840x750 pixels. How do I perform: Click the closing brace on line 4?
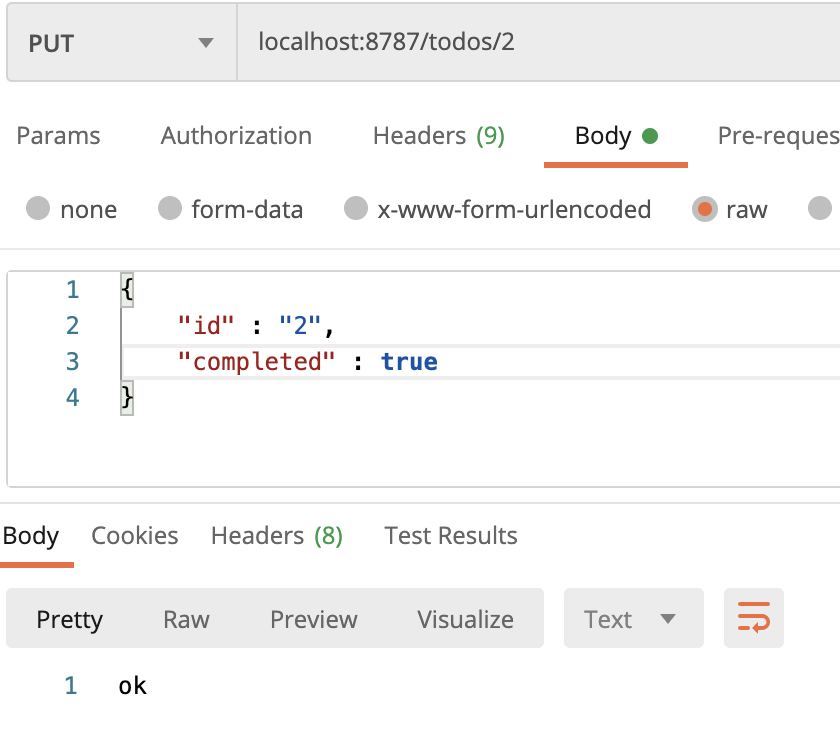point(127,398)
